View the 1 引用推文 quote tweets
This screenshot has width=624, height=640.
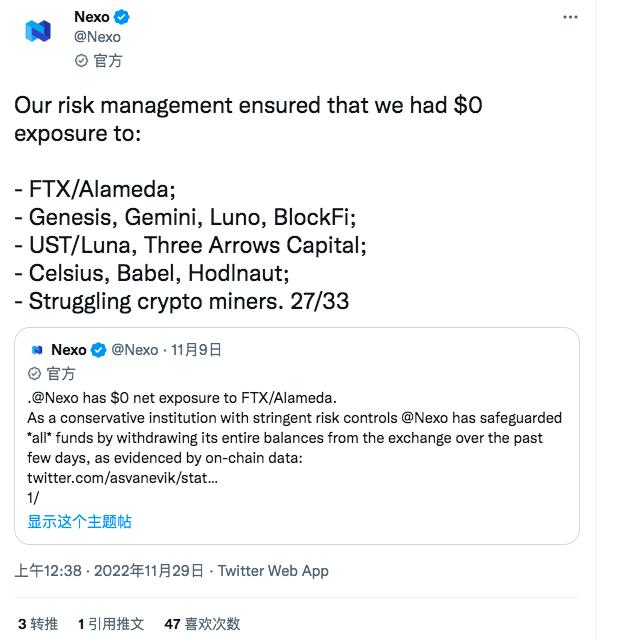click(x=111, y=623)
